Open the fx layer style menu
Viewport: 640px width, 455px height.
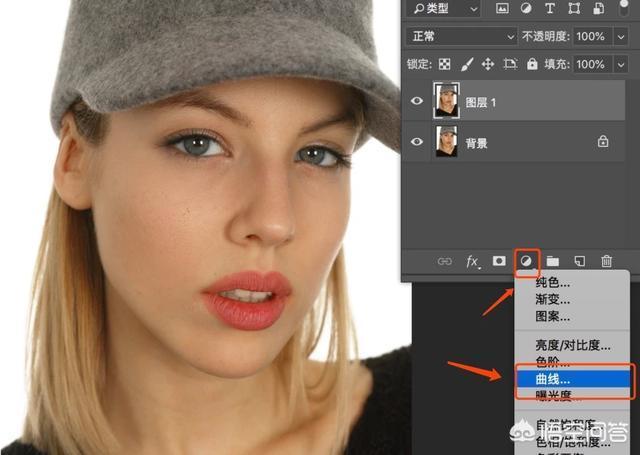473,262
